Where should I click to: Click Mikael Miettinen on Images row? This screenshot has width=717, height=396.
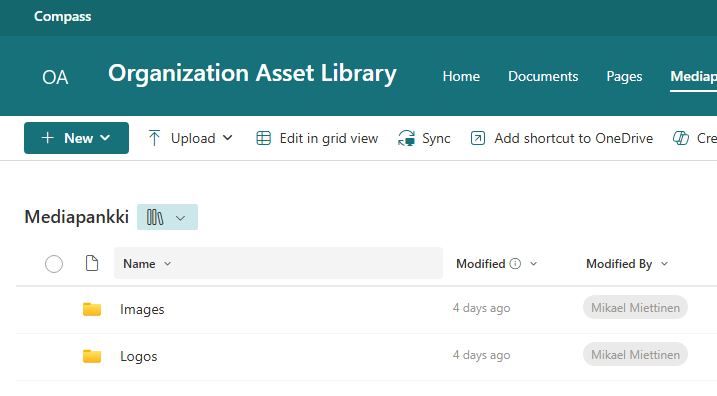[x=635, y=307]
